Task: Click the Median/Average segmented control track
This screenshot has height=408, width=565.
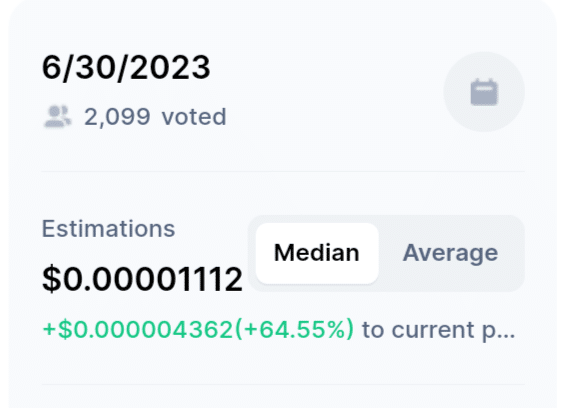Action: click(386, 253)
